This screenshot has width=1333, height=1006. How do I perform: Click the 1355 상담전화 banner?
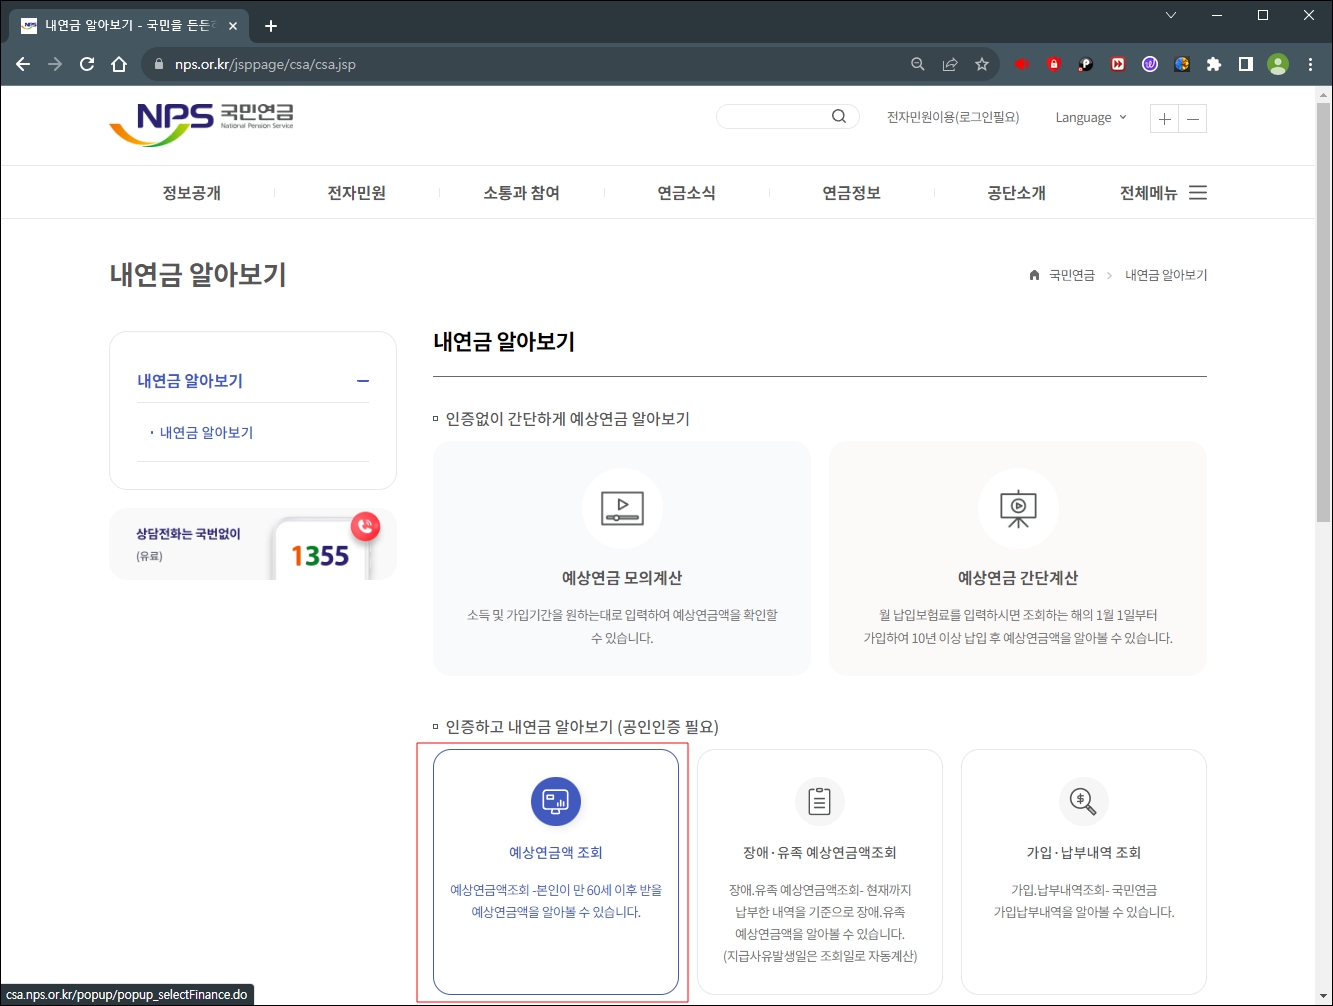253,544
